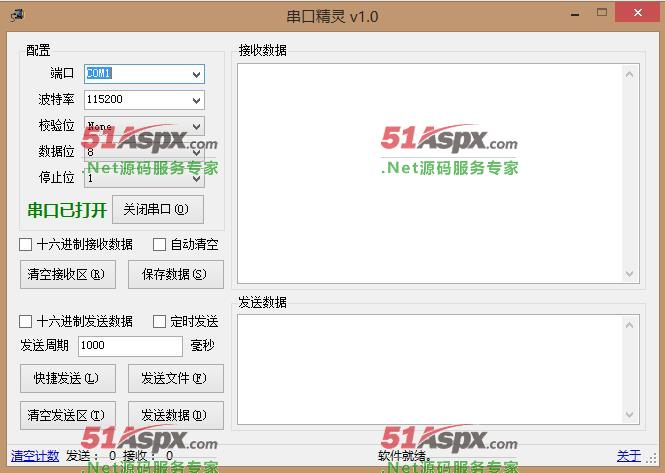Click inside the 发送数据 text area
The image size is (665, 473).
429,369
